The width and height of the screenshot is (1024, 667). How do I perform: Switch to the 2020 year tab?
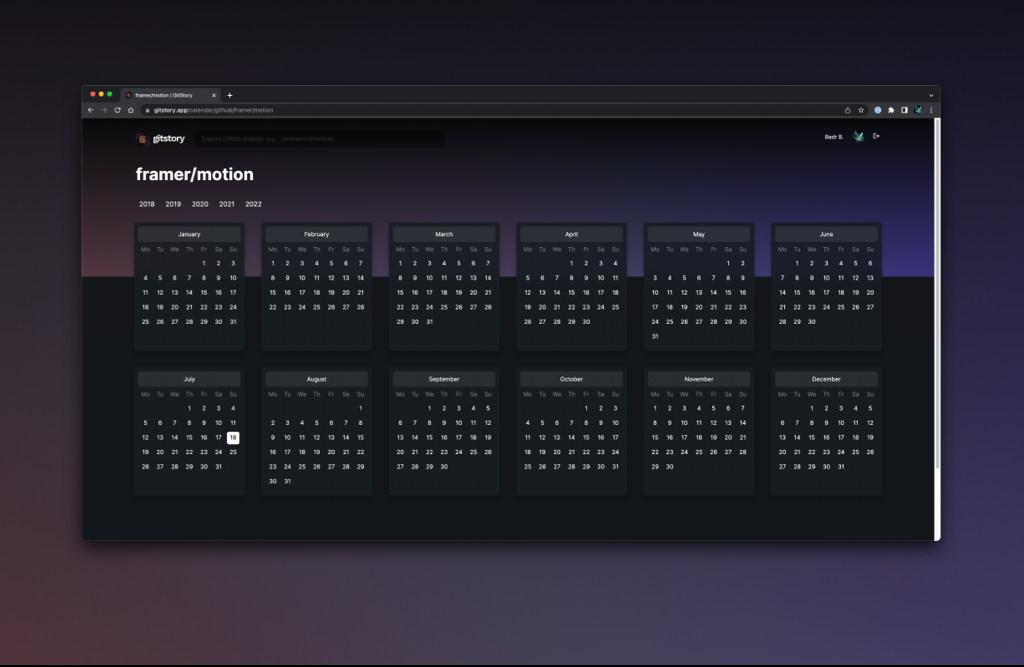pos(200,204)
